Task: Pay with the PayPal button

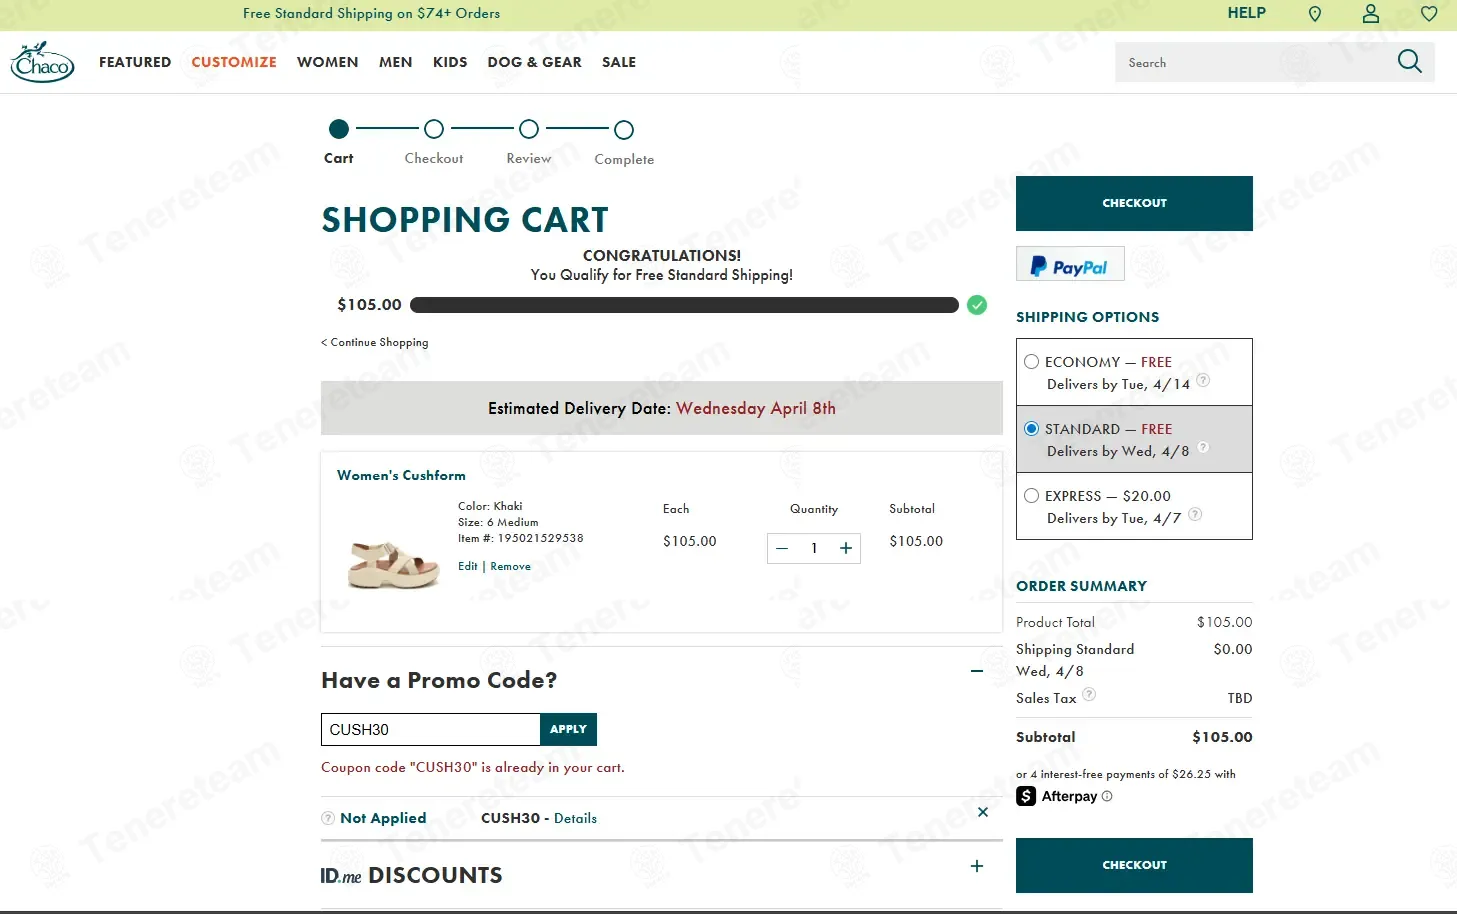Action: pos(1070,264)
